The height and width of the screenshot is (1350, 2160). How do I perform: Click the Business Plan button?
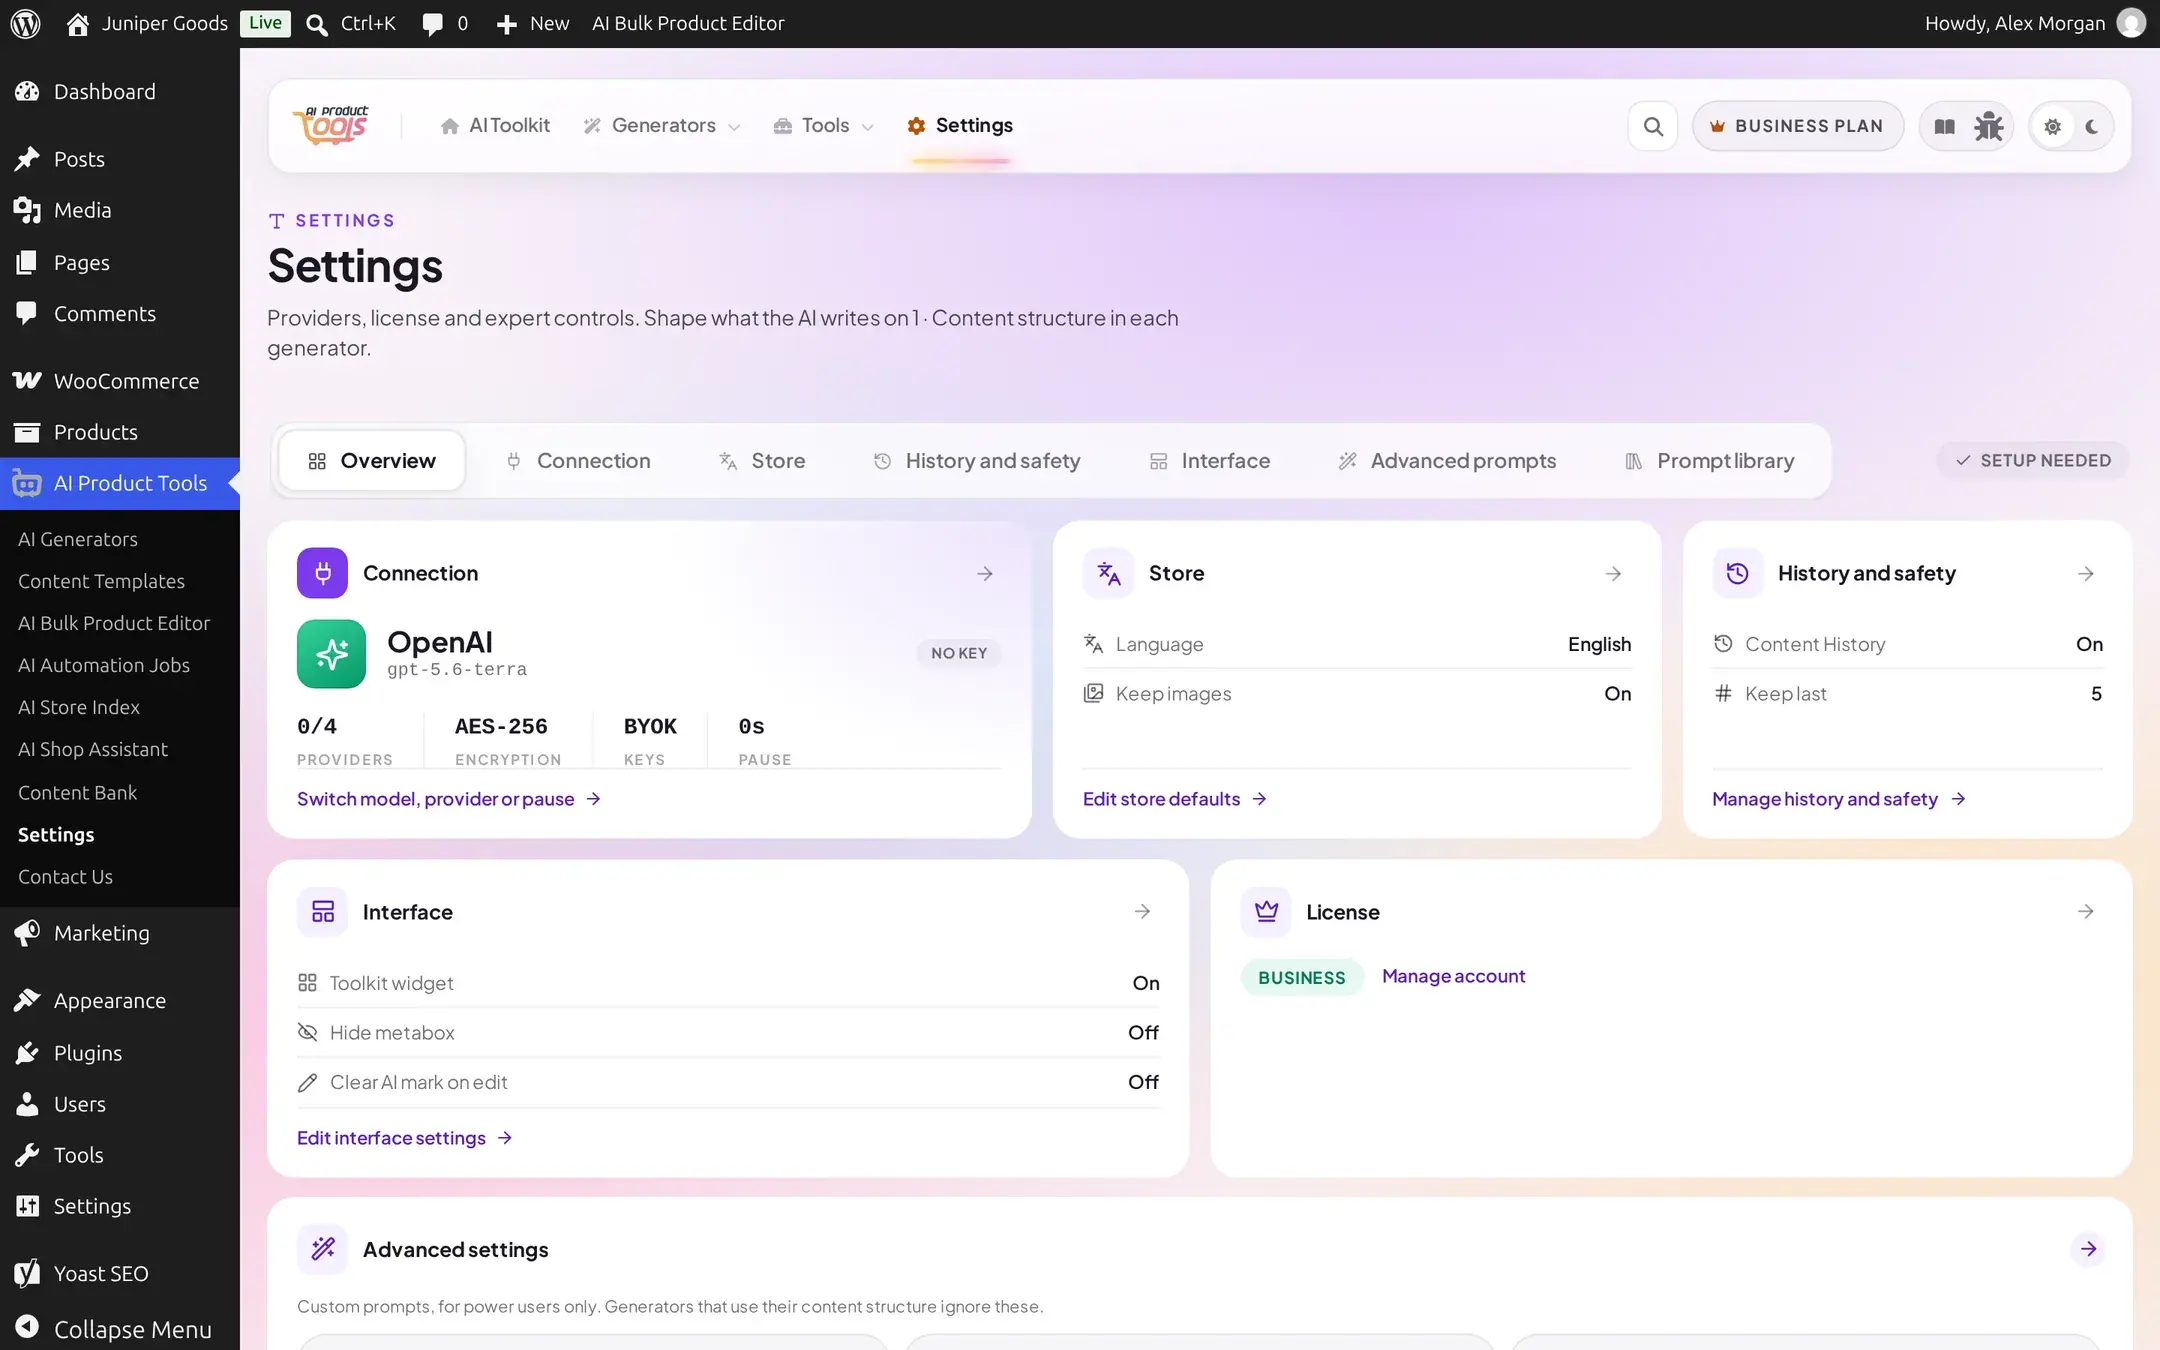(x=1797, y=126)
